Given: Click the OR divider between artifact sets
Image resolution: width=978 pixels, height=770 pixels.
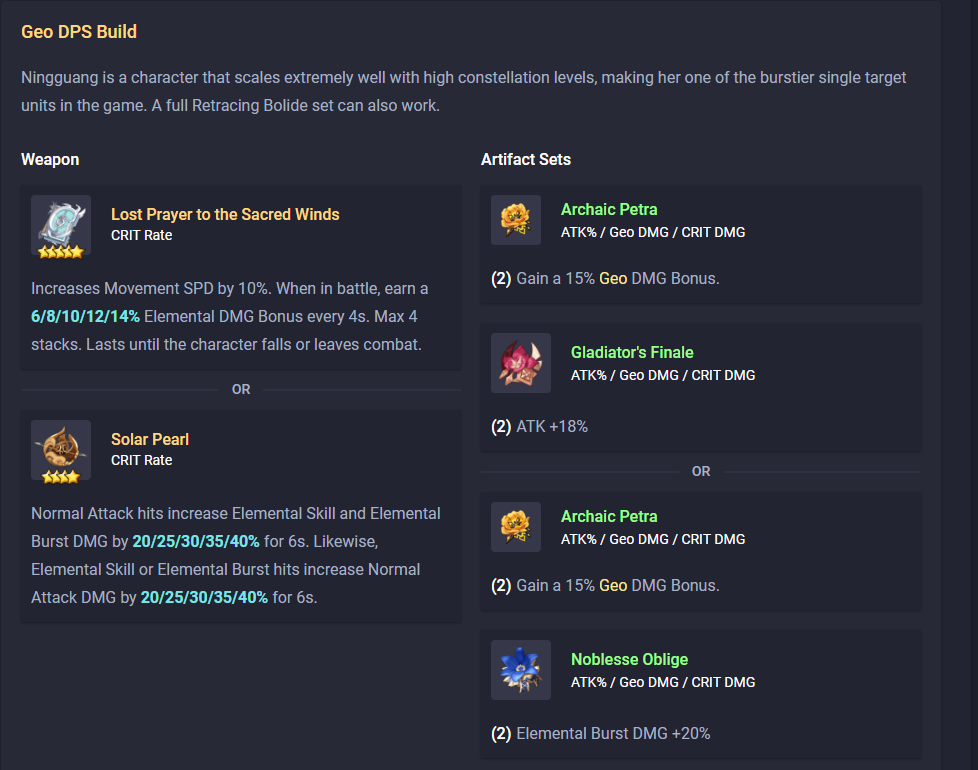Looking at the screenshot, I should [x=701, y=471].
